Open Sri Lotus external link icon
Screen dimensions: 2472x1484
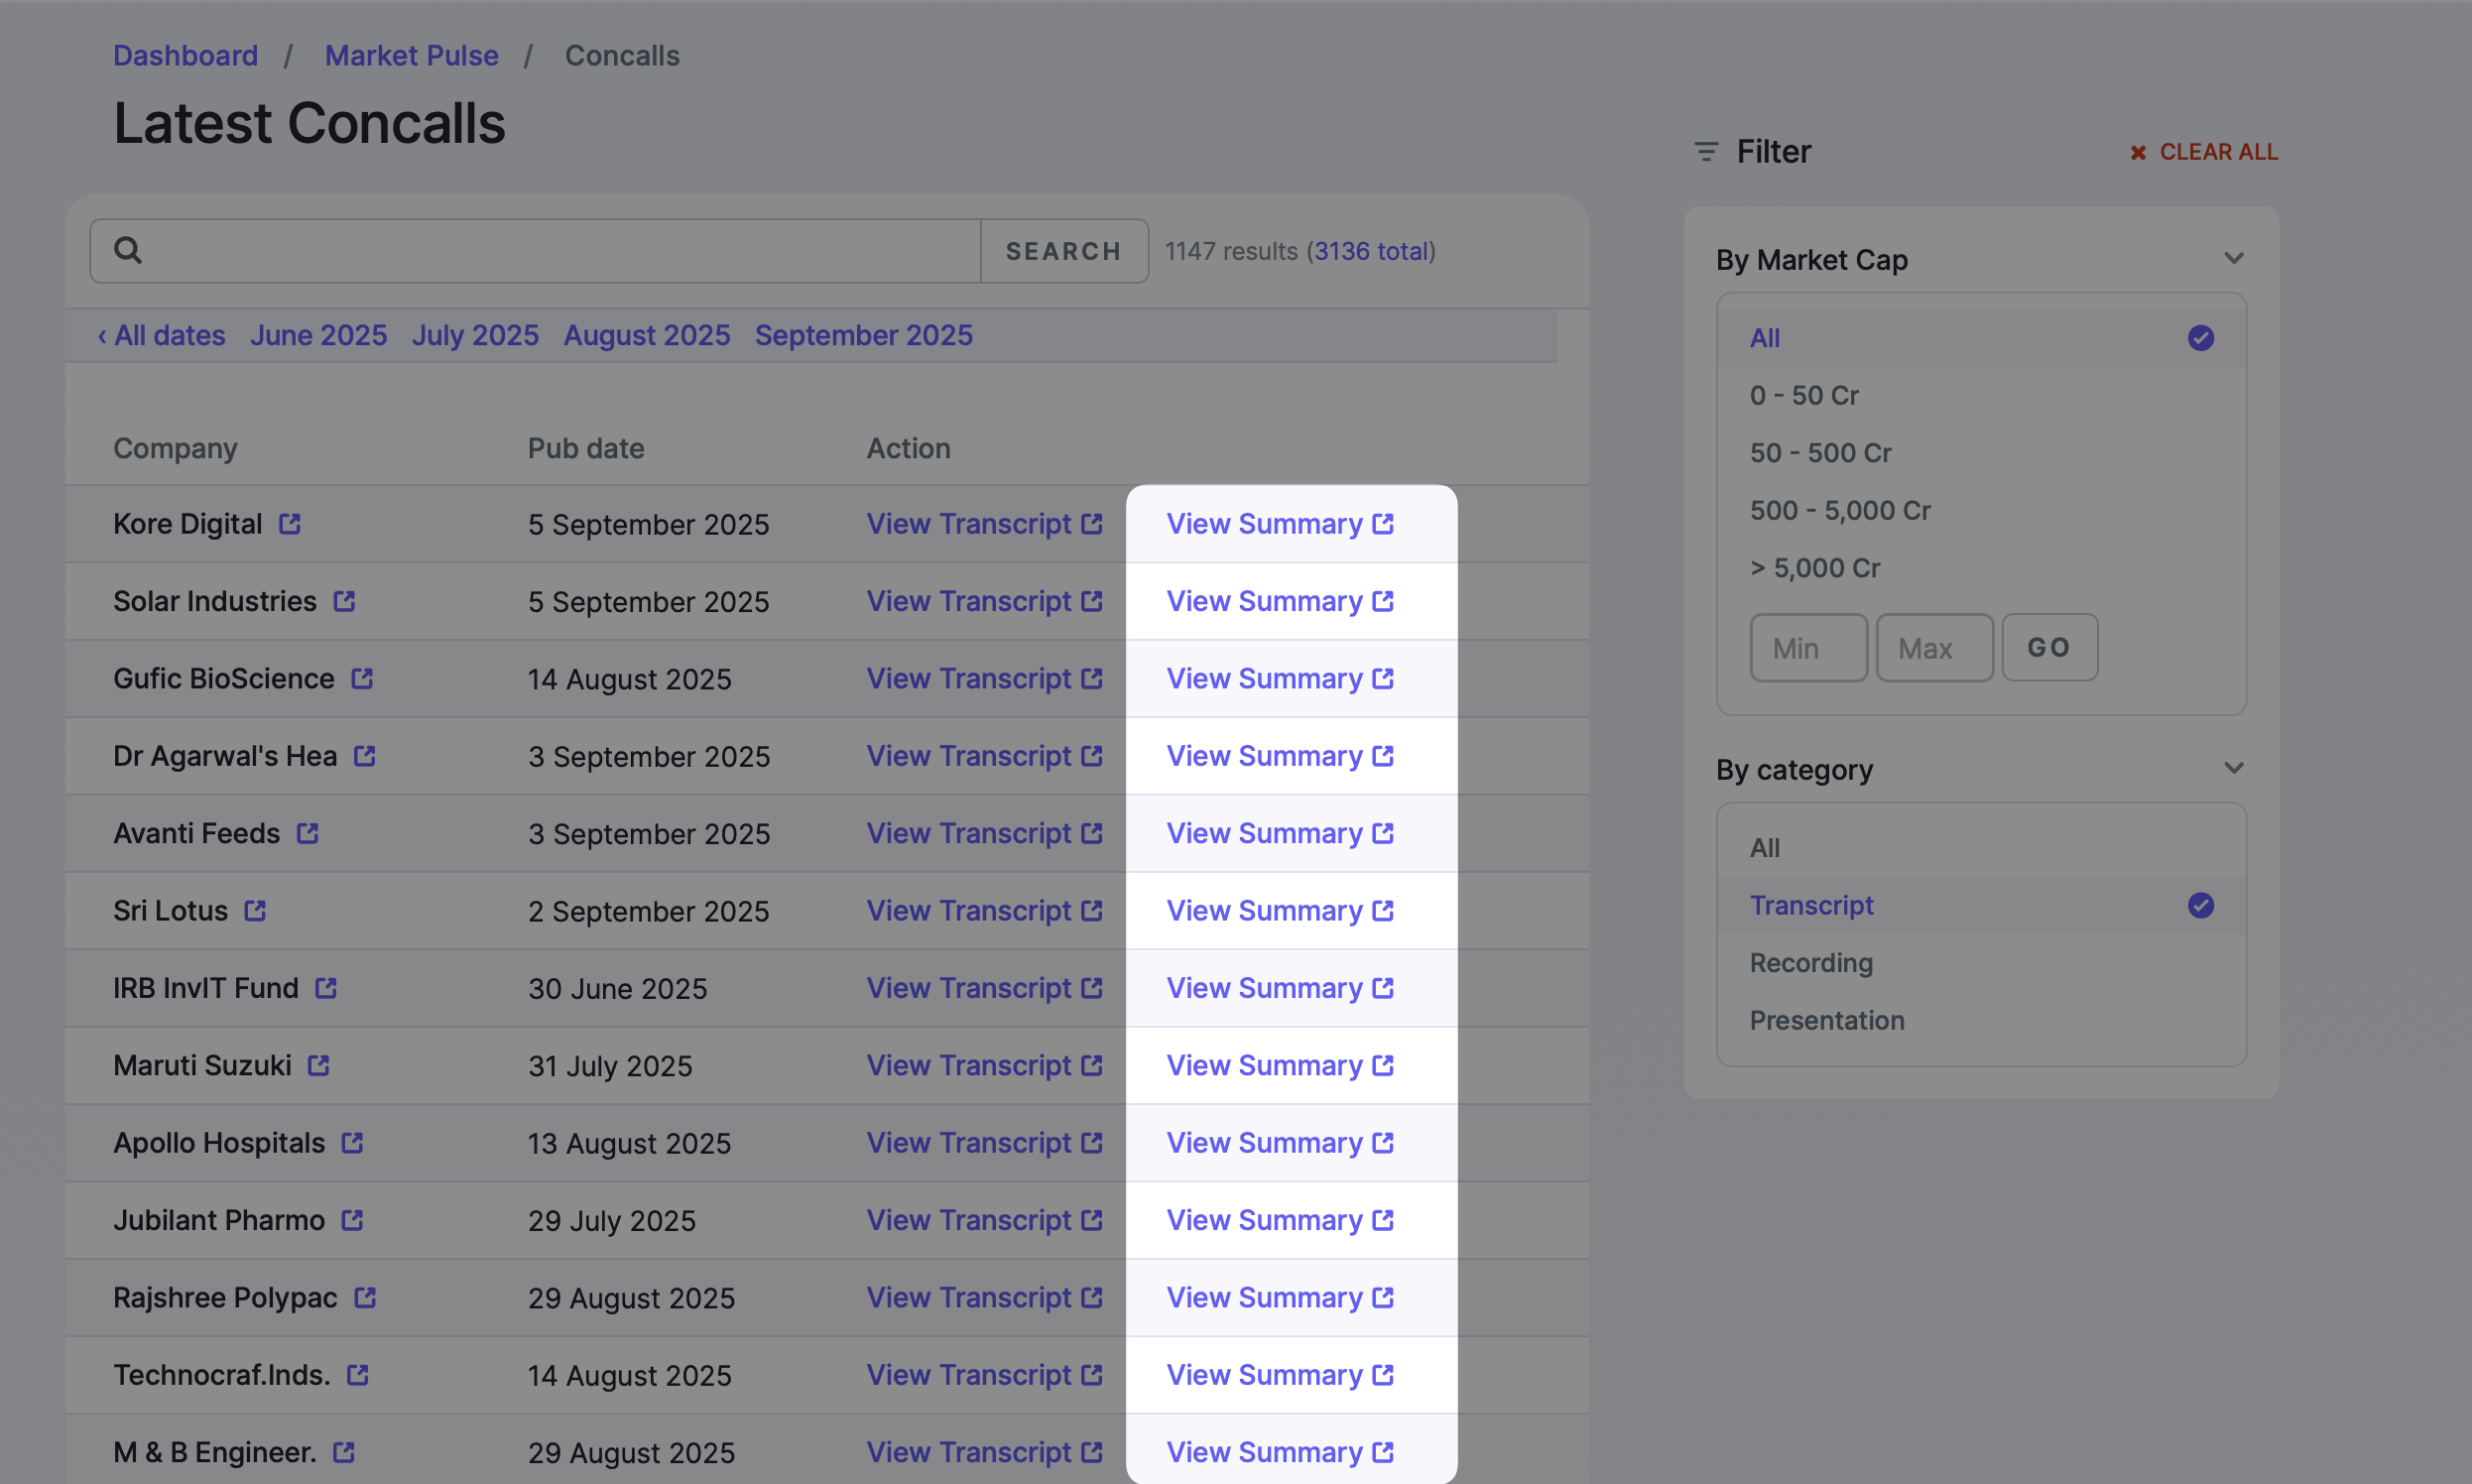[x=255, y=910]
